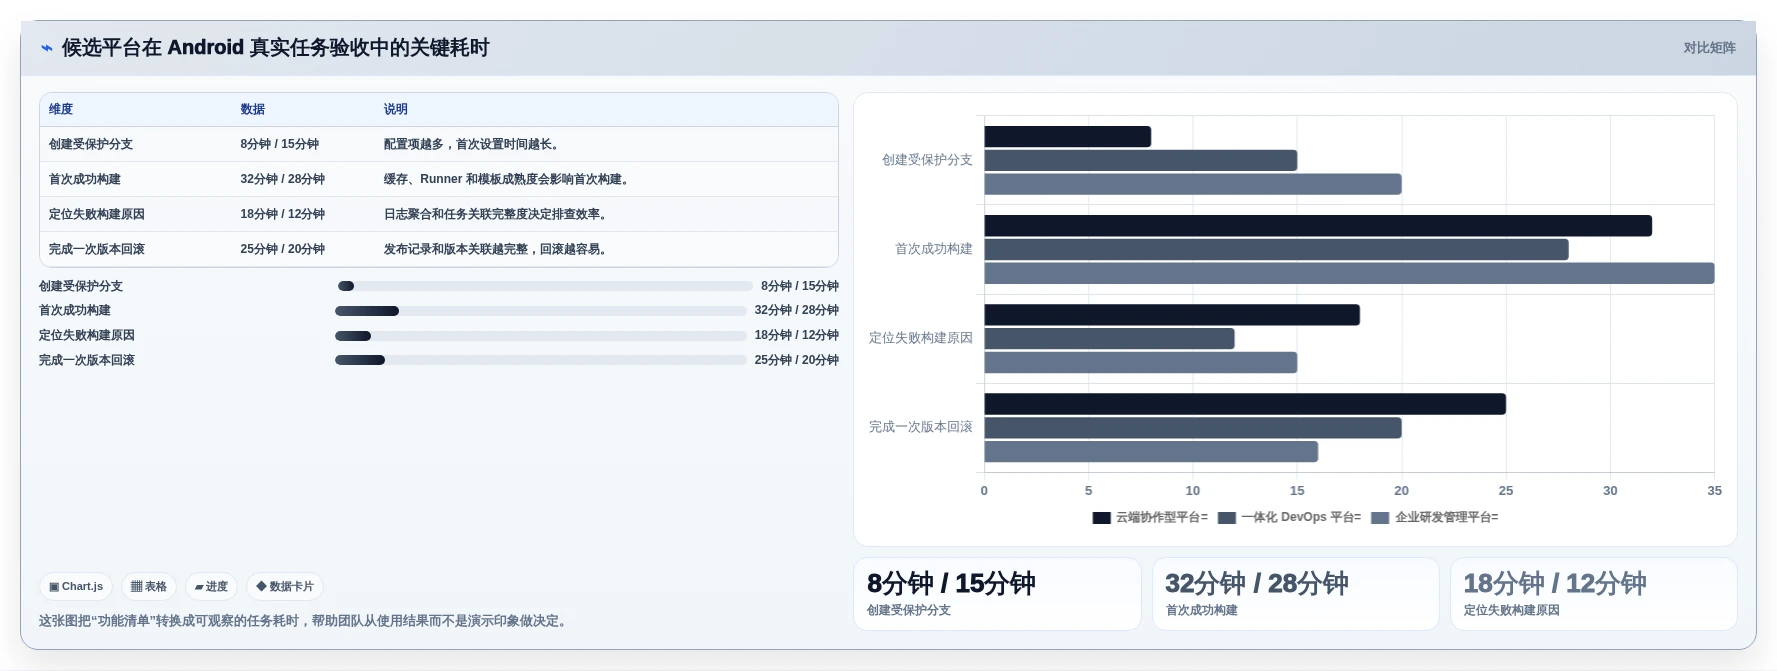Open the 8分钟 / 15分钟 data card
Viewport: 1777px width, 671px height.
997,594
